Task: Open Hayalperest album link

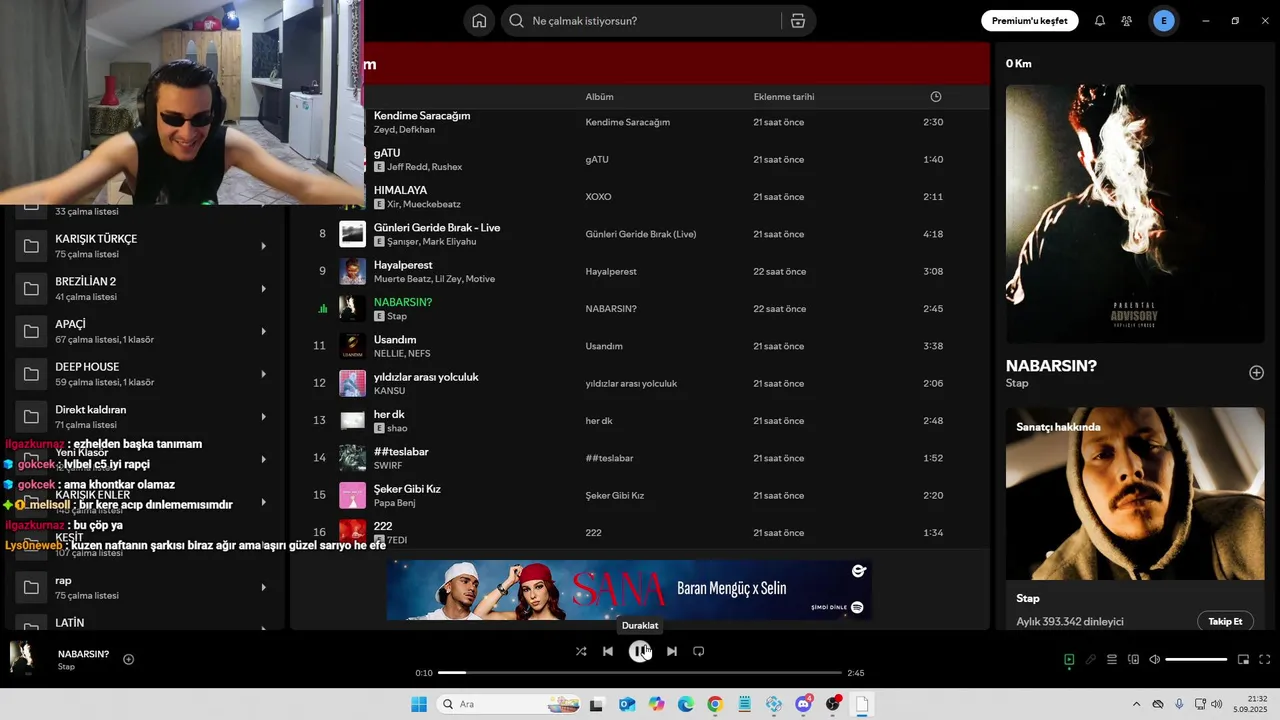Action: tap(611, 271)
